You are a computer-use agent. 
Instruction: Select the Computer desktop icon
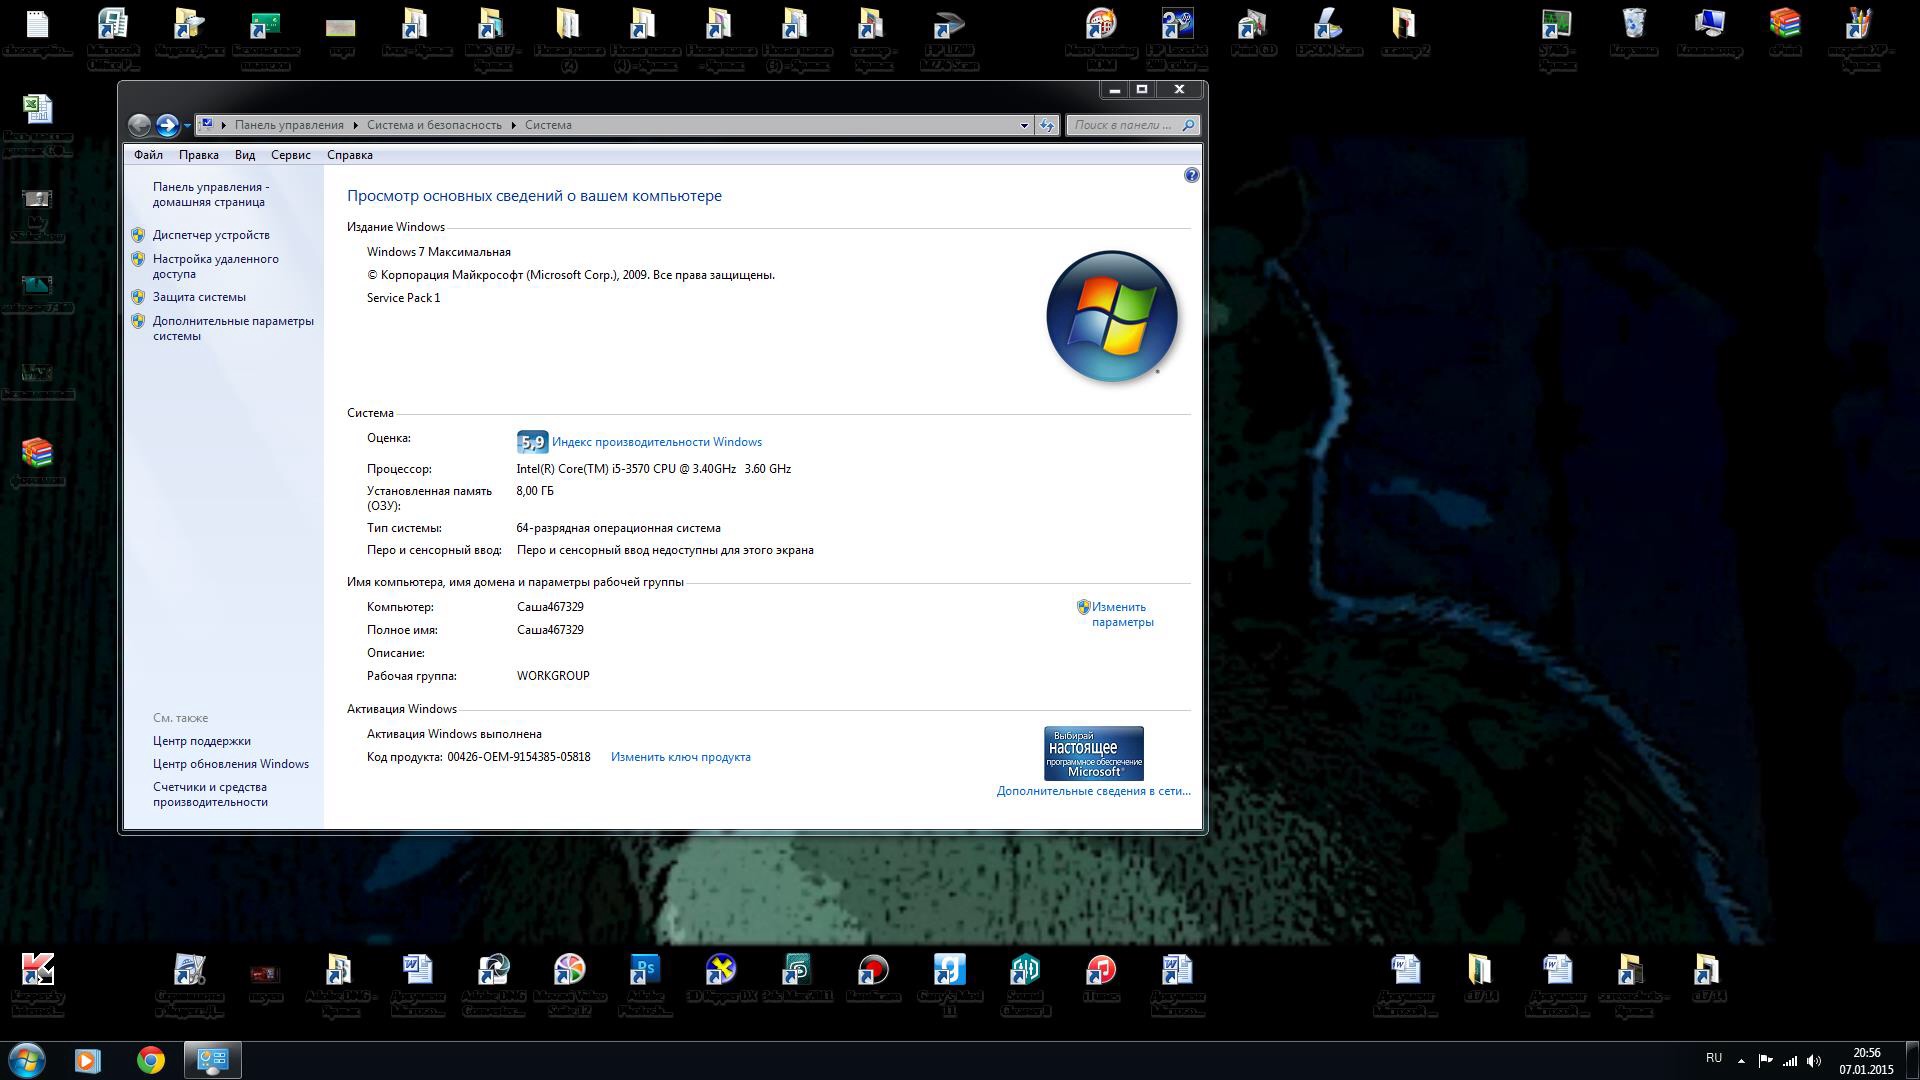point(1710,32)
